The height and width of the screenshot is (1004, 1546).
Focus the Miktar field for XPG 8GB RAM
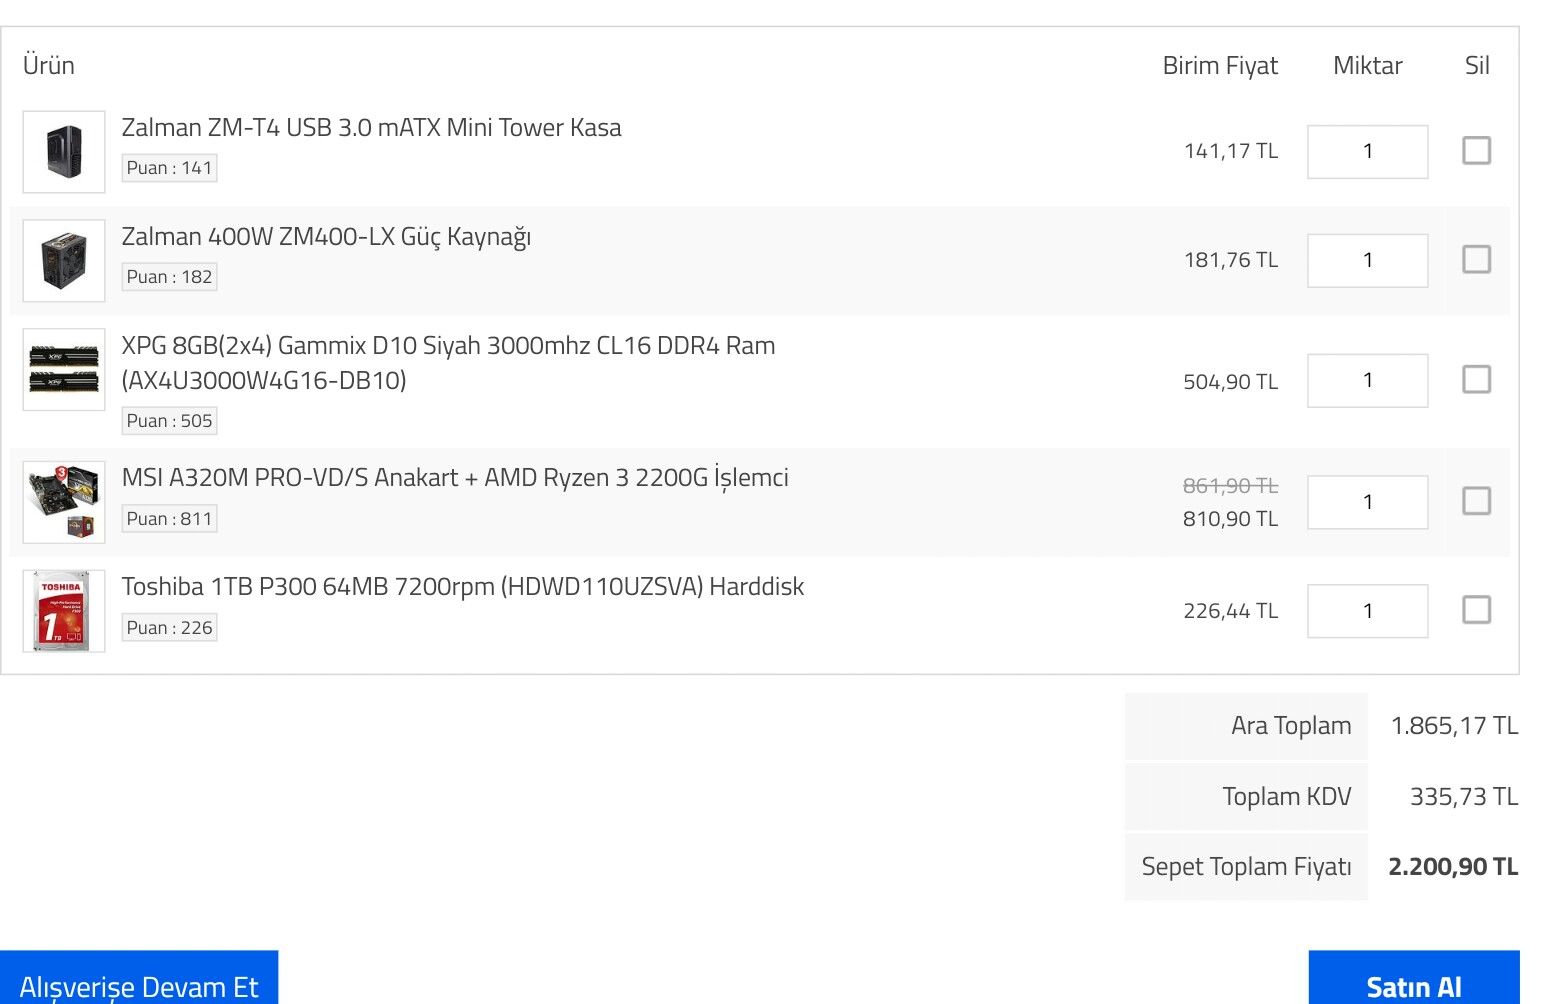(1367, 381)
